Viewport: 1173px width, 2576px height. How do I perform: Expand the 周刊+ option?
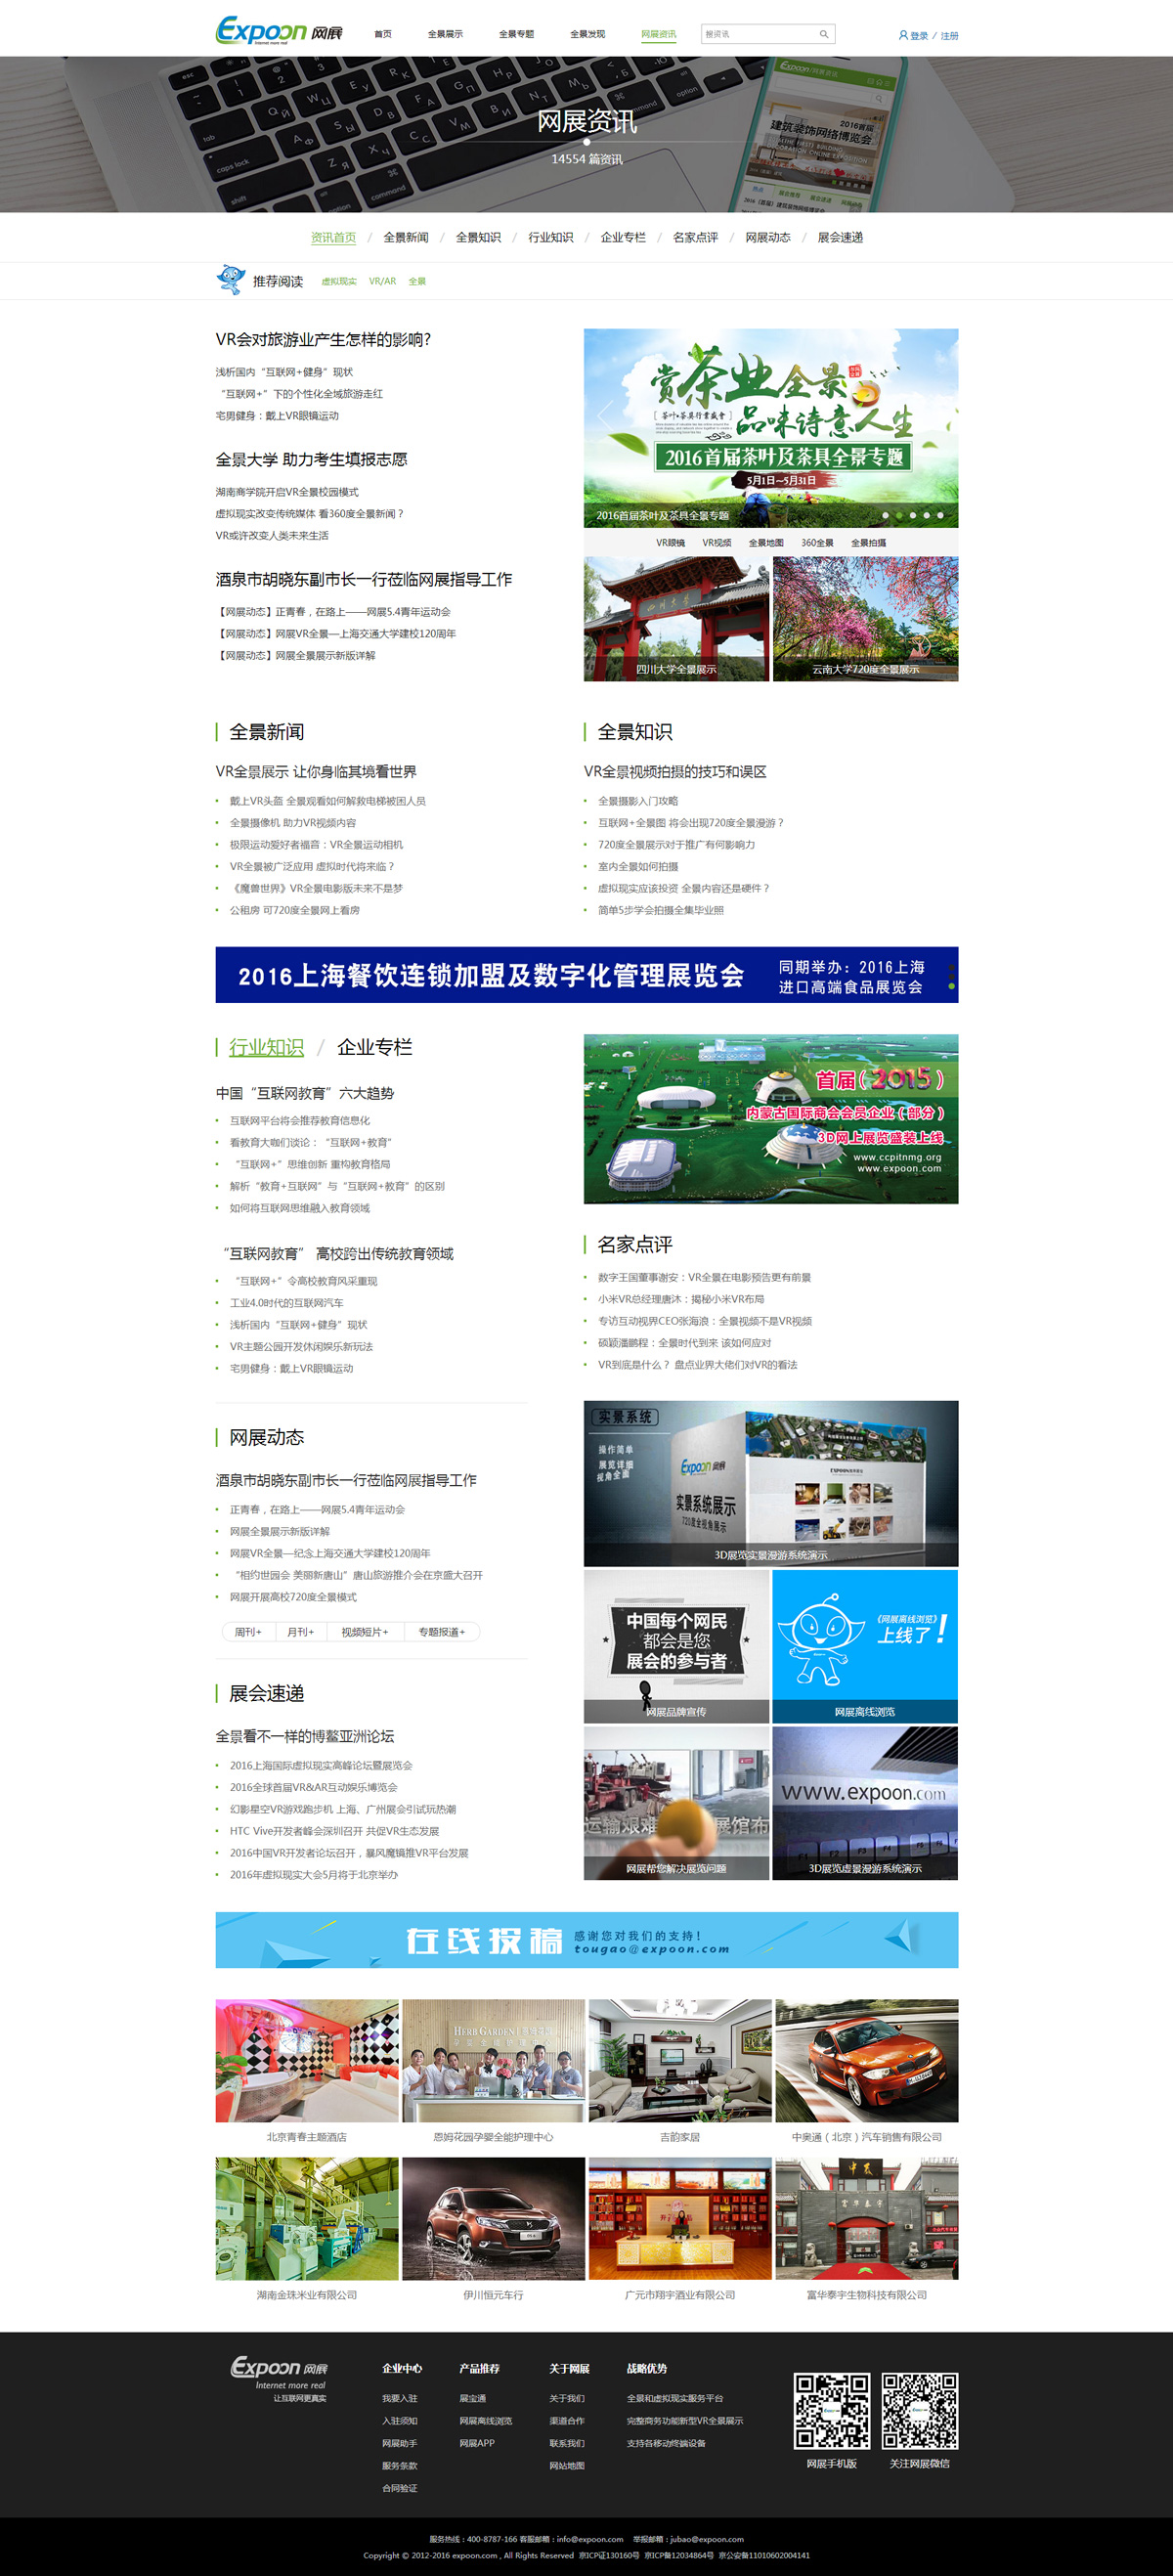pos(248,1632)
